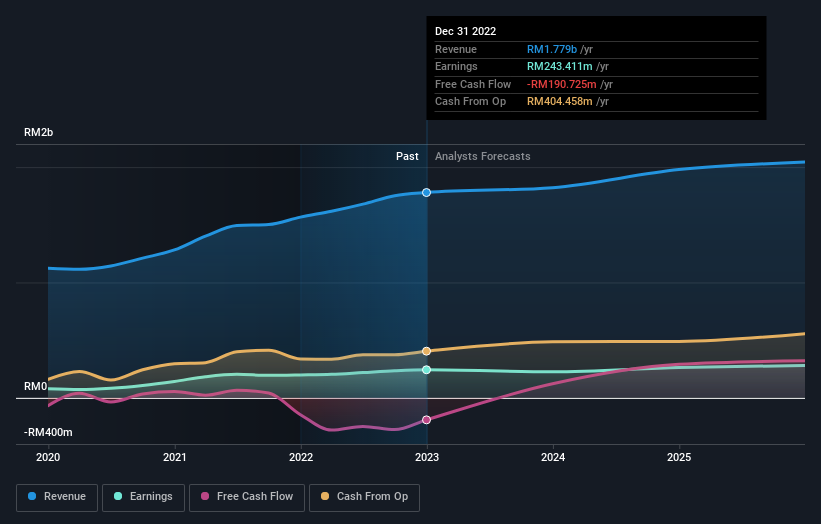Click the Analysts Forecasts label
This screenshot has width=821, height=524.
(482, 156)
